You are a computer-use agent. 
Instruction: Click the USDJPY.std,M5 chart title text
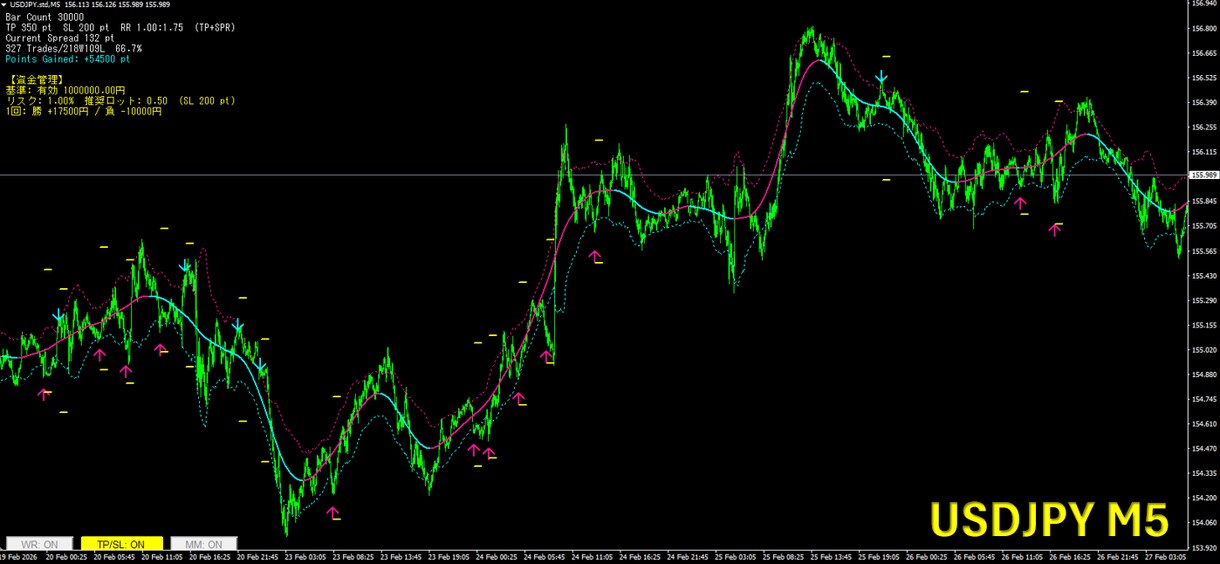click(x=36, y=5)
